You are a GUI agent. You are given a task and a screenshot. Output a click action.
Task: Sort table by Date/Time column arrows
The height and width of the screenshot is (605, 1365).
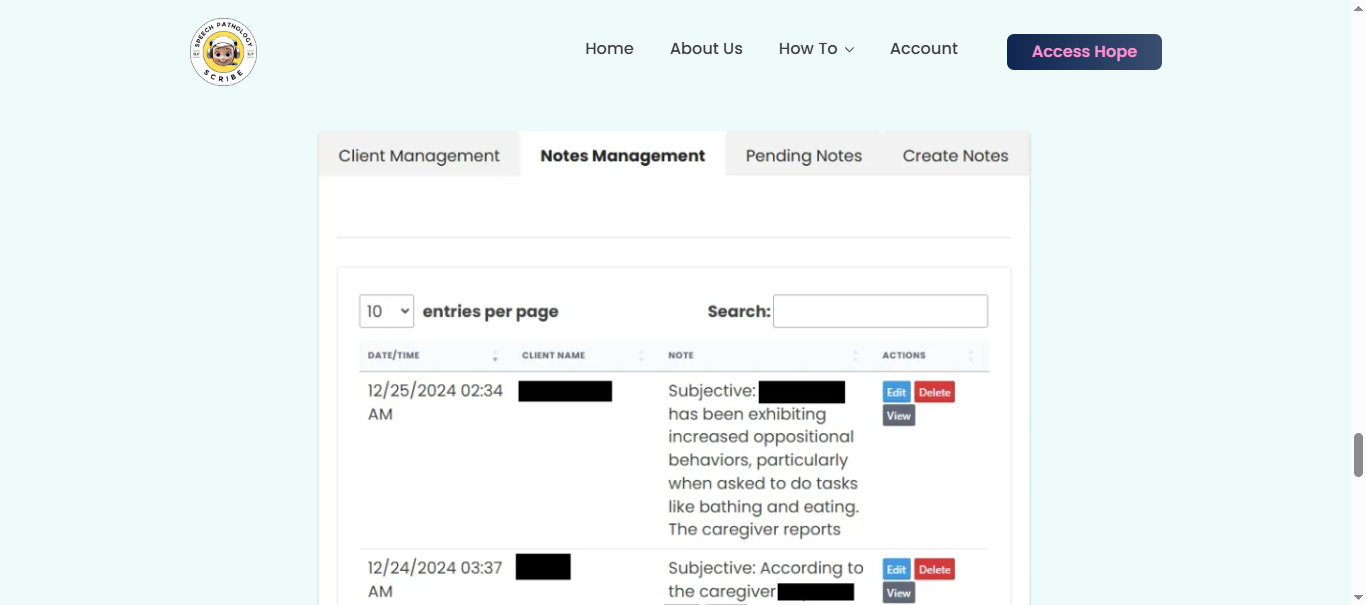[495, 356]
